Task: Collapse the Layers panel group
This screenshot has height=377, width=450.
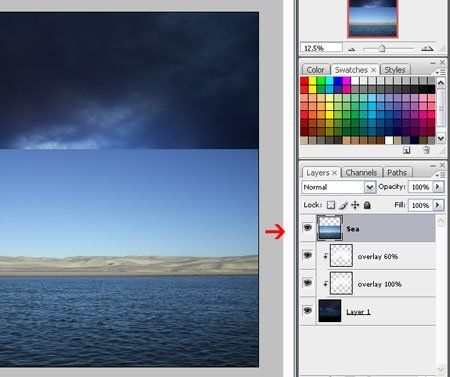Action: pyautogui.click(x=433, y=165)
